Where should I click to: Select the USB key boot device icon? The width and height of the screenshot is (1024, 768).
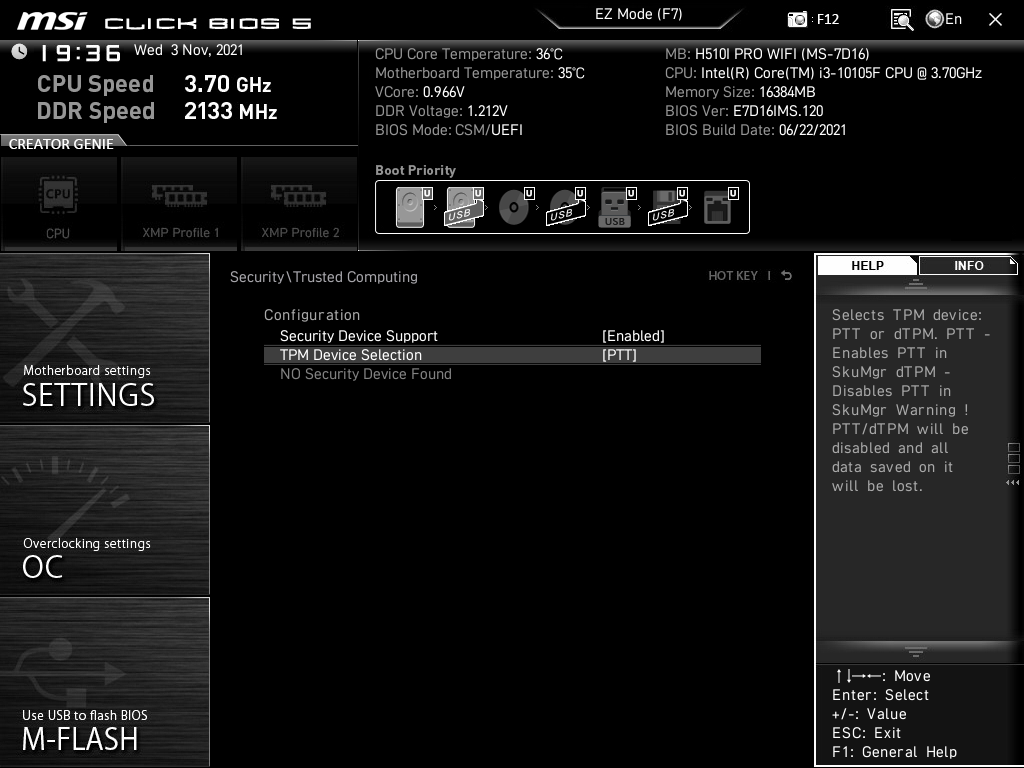tap(615, 208)
